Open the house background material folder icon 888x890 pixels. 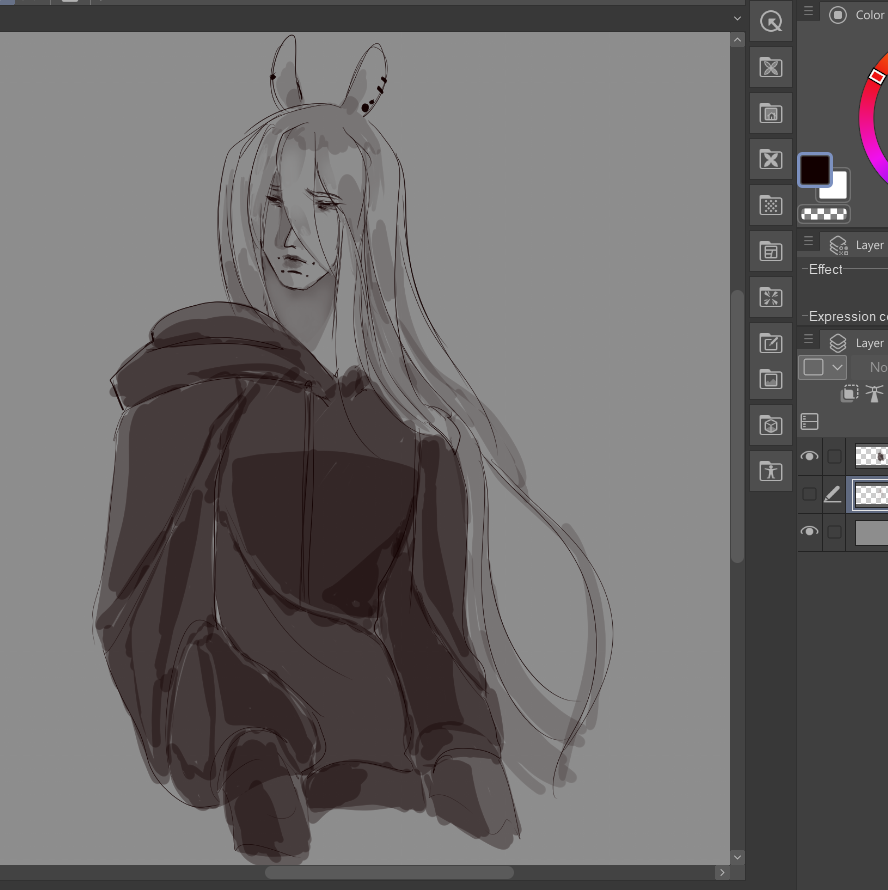771,114
